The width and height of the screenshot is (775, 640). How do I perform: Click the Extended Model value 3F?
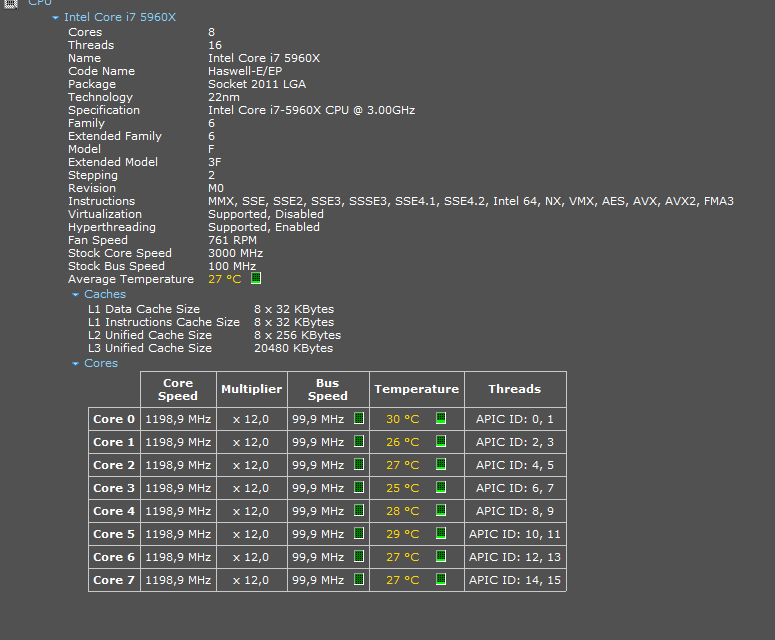click(x=215, y=162)
